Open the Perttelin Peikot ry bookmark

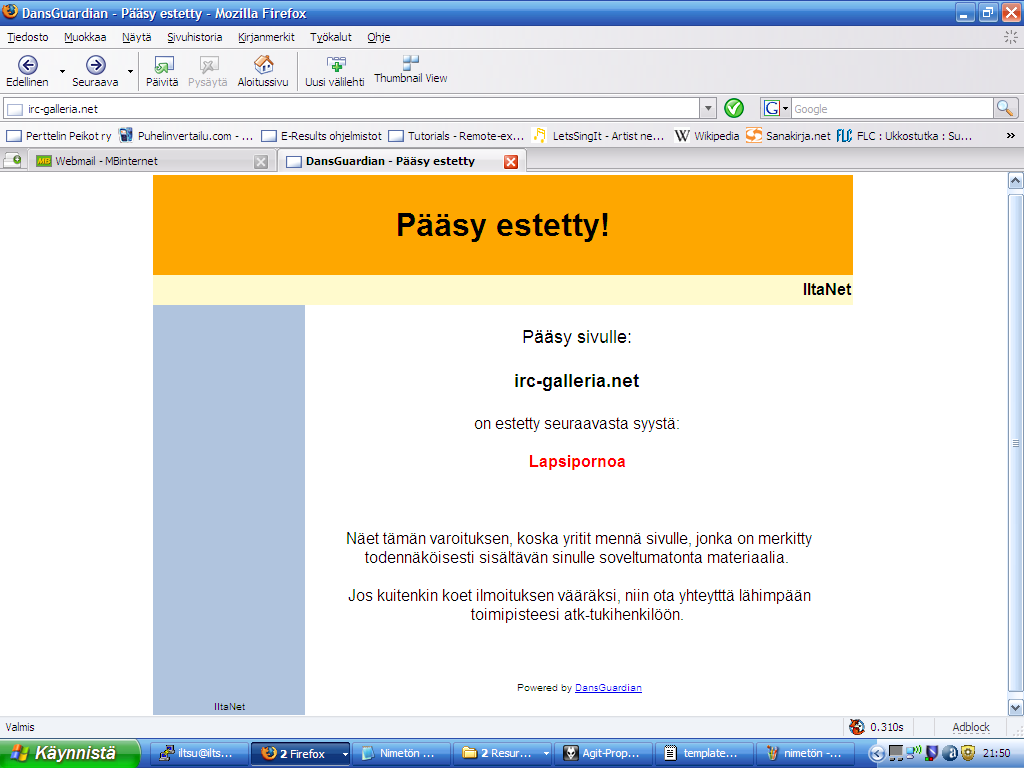pyautogui.click(x=59, y=136)
